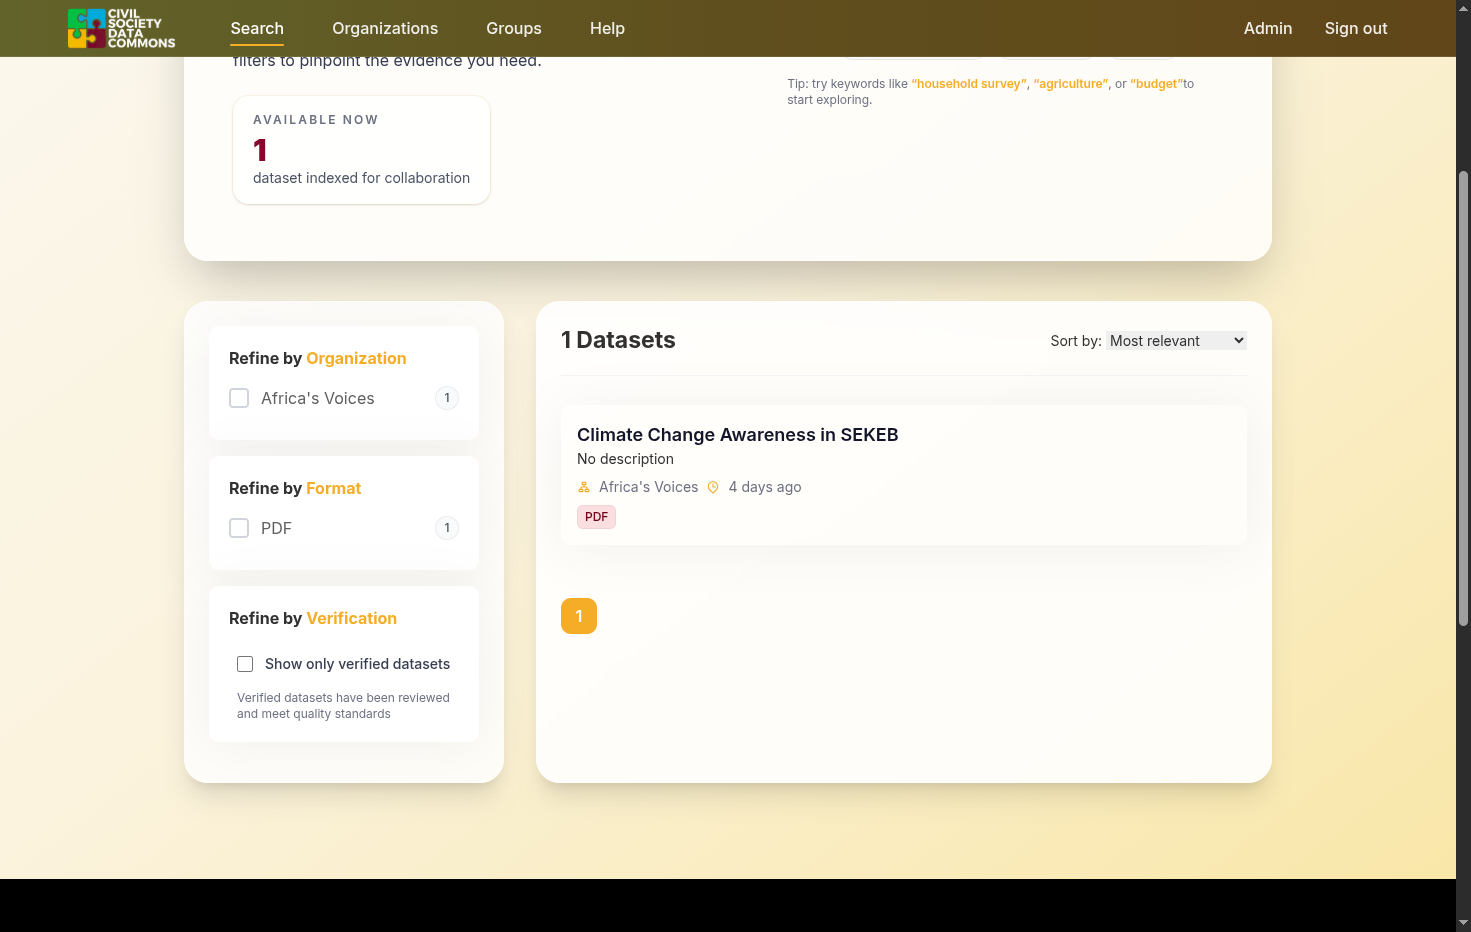The image size is (1471, 932).
Task: Click the "agriculture" keyword suggestion
Action: (1071, 84)
